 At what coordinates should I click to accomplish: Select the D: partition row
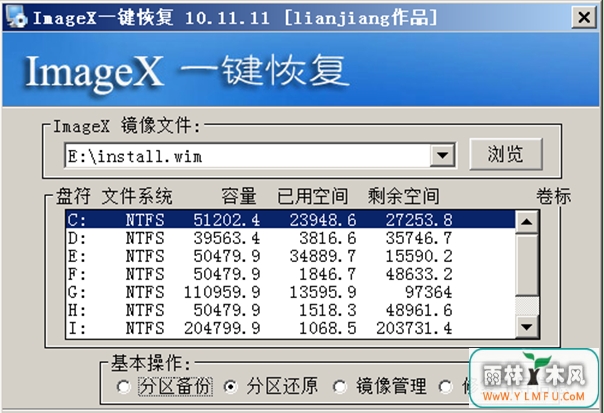tap(290, 238)
